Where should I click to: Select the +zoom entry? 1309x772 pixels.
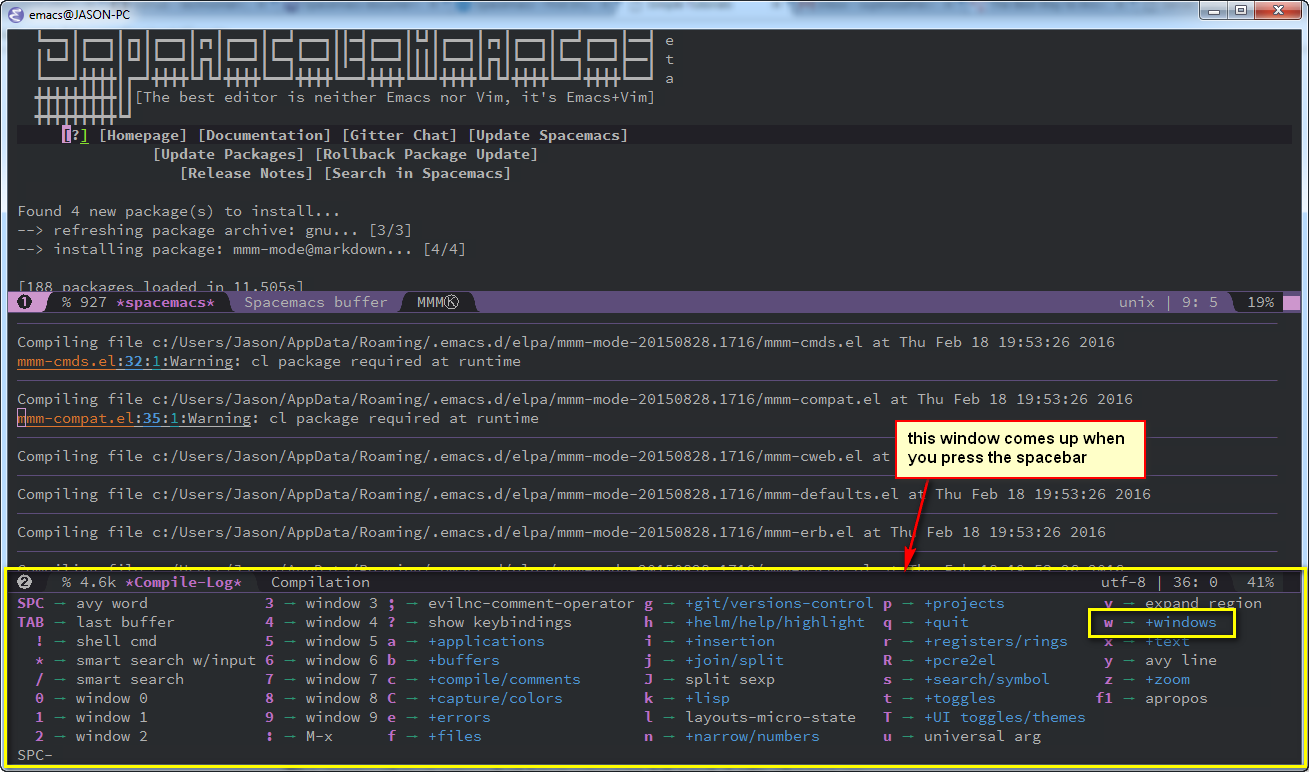point(1168,679)
